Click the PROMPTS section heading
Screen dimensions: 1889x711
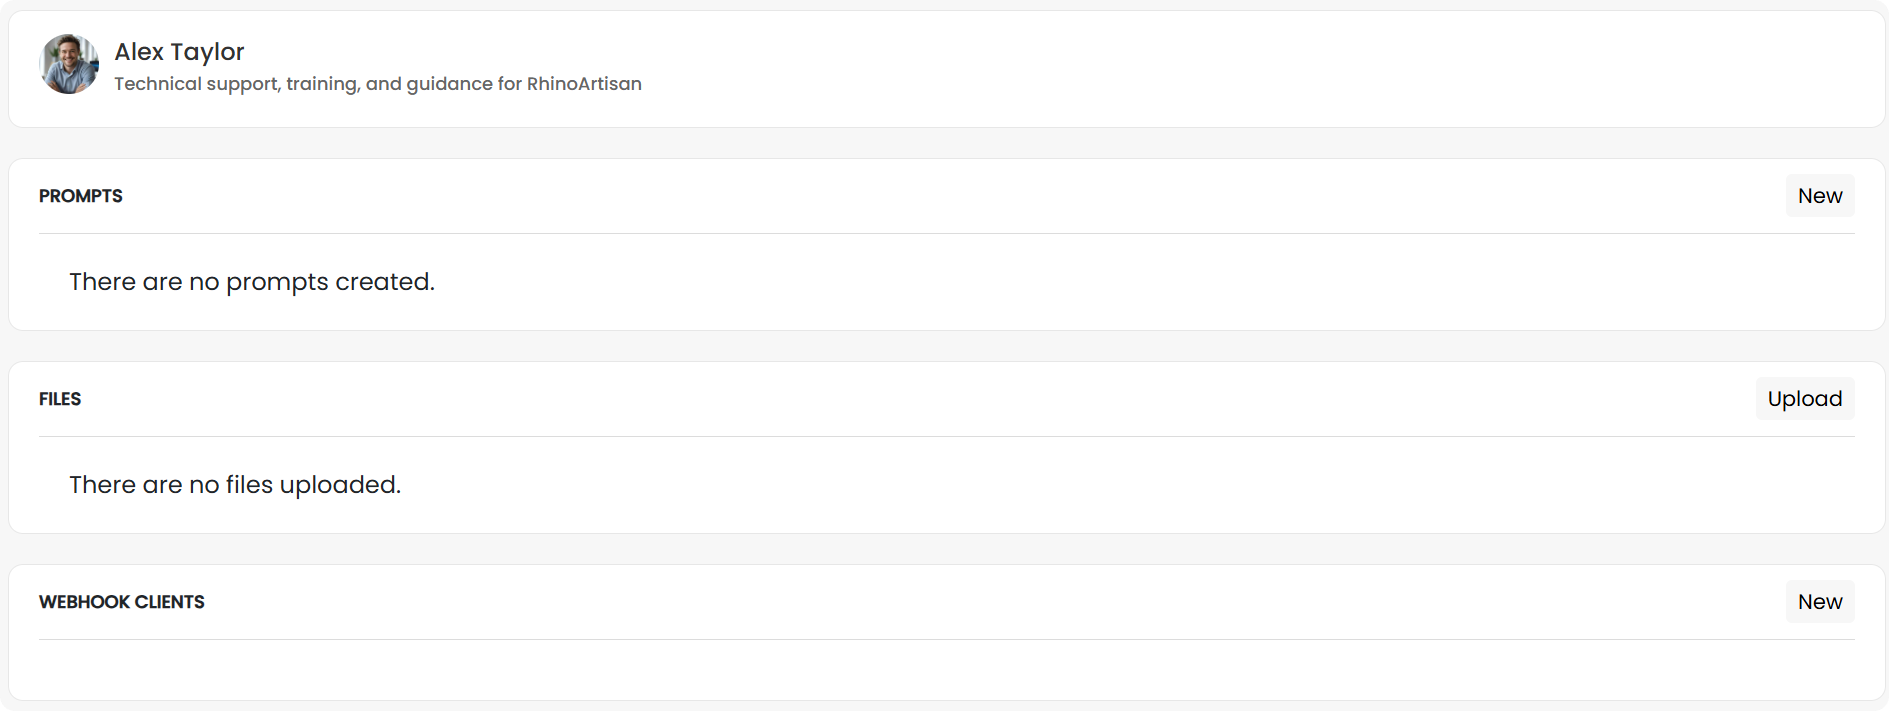pyautogui.click(x=81, y=196)
